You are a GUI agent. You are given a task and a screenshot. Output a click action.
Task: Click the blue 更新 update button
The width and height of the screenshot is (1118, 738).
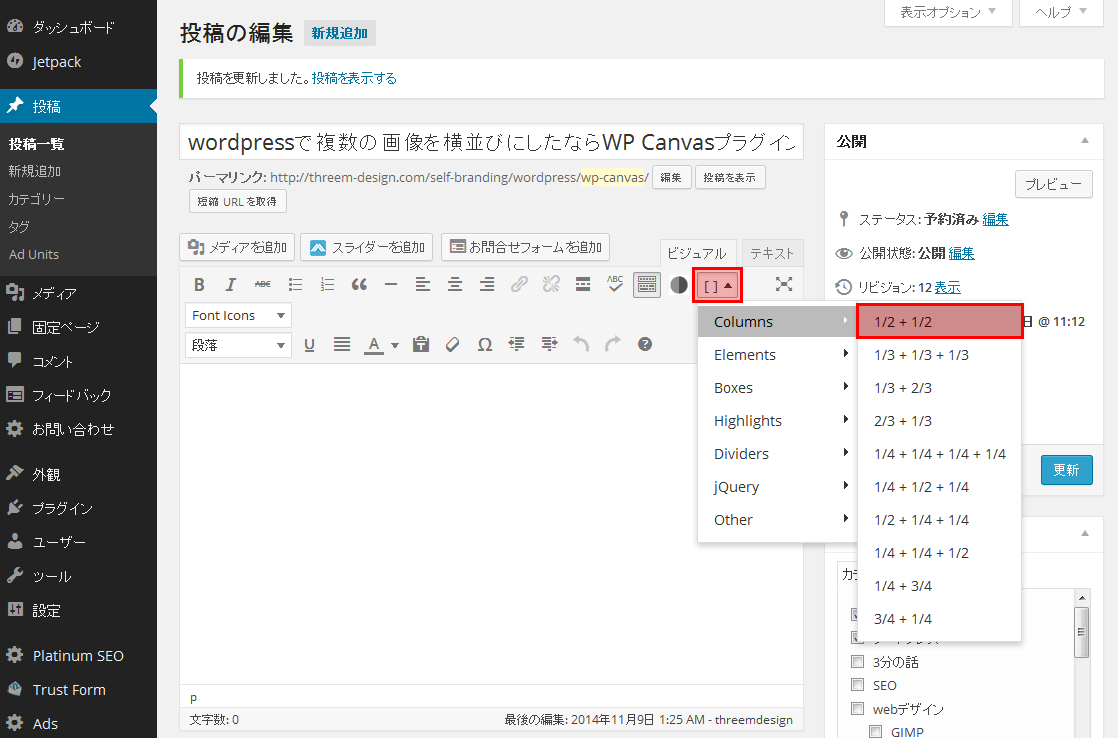tap(1067, 470)
